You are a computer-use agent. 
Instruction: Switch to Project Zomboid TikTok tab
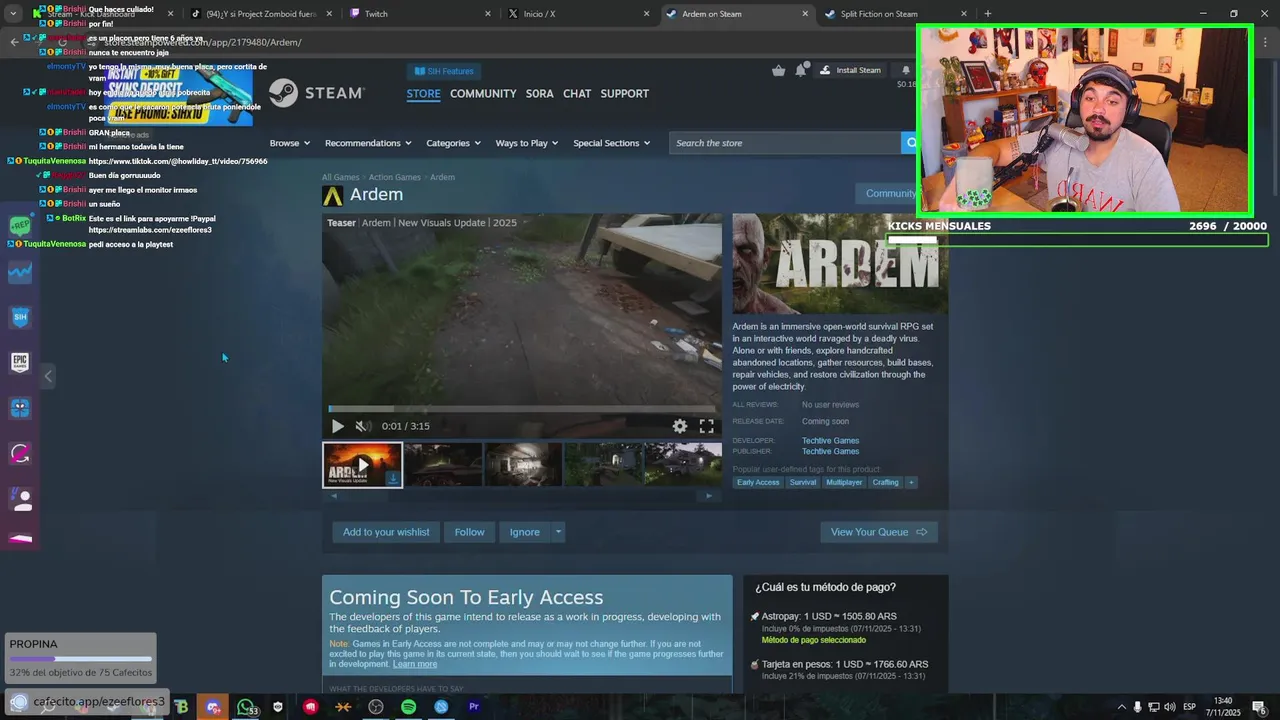click(x=260, y=14)
